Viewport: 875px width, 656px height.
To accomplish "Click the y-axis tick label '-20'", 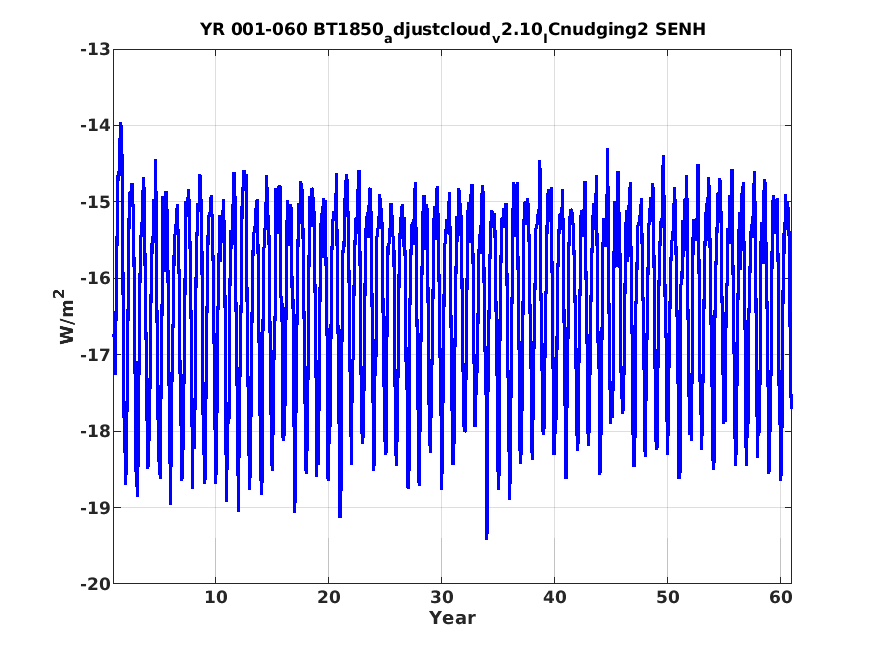I will click(x=95, y=584).
